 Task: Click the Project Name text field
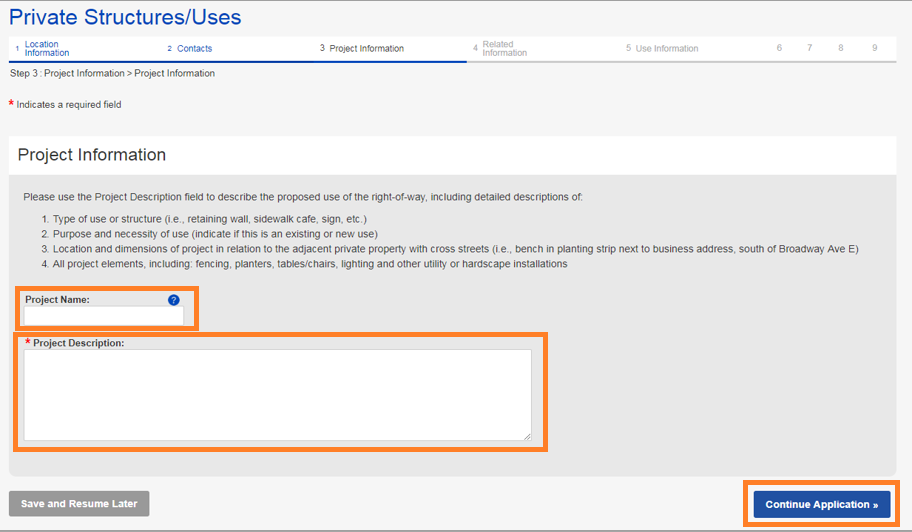(x=104, y=316)
